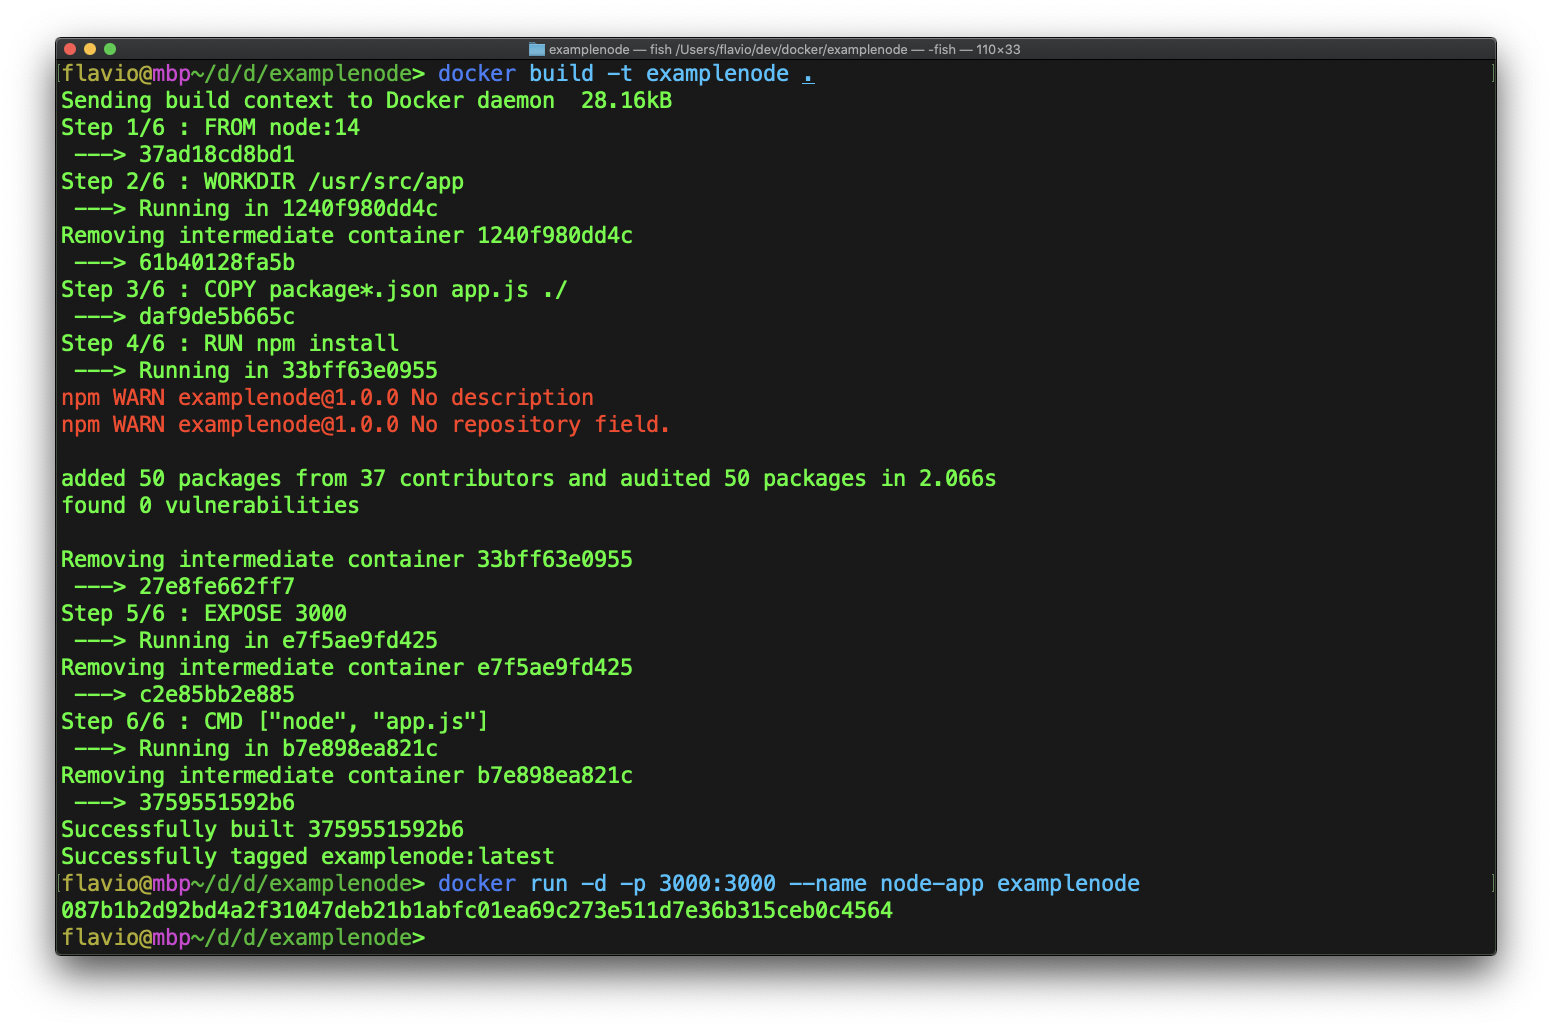Click the 'Step 6/6 : CMD' line

coord(274,722)
